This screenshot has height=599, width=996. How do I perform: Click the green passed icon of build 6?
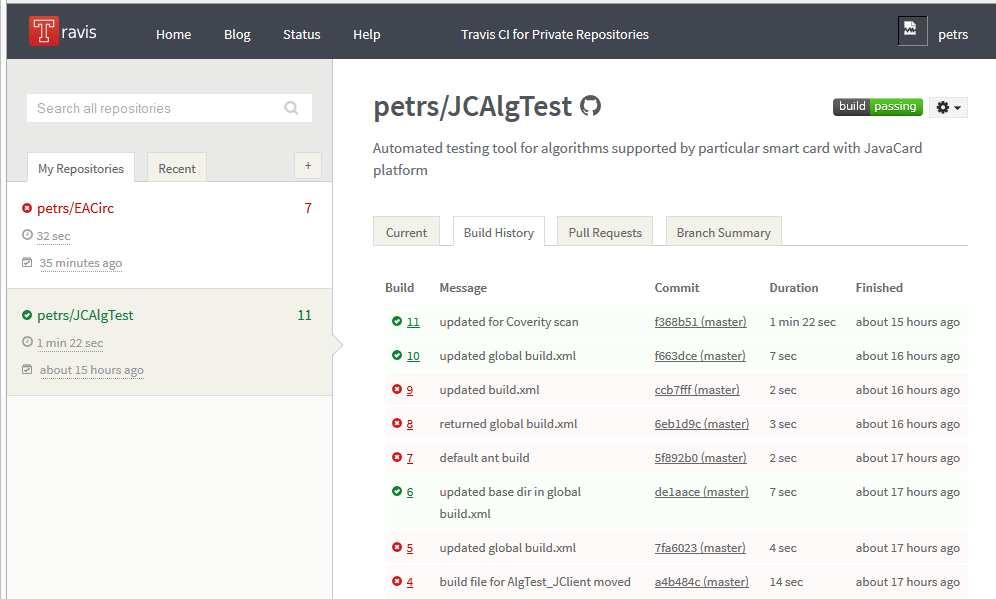pos(397,491)
